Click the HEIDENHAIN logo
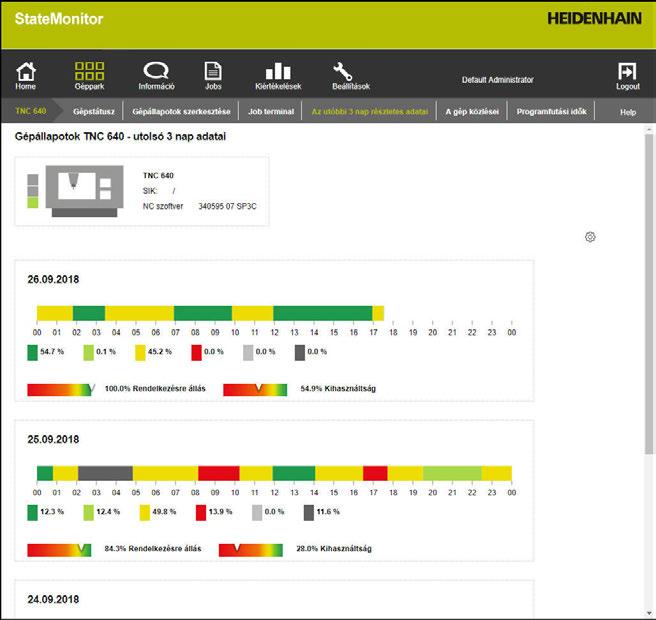656x620 pixels. (594, 18)
